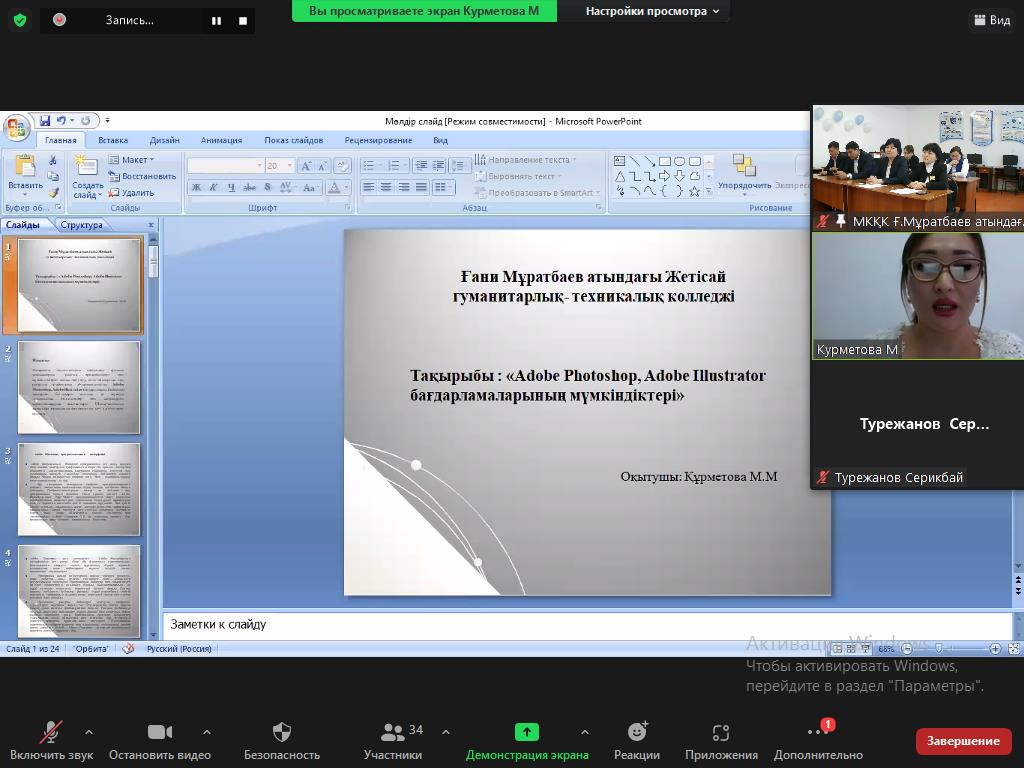Toggle text shadow (S) formatting
1024x768 pixels.
pos(267,188)
